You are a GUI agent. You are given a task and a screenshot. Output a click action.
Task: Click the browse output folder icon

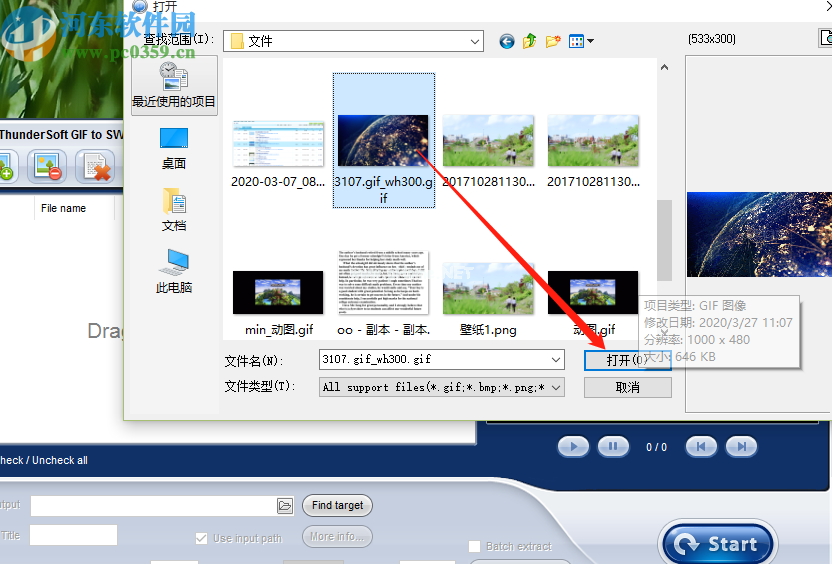pyautogui.click(x=285, y=506)
